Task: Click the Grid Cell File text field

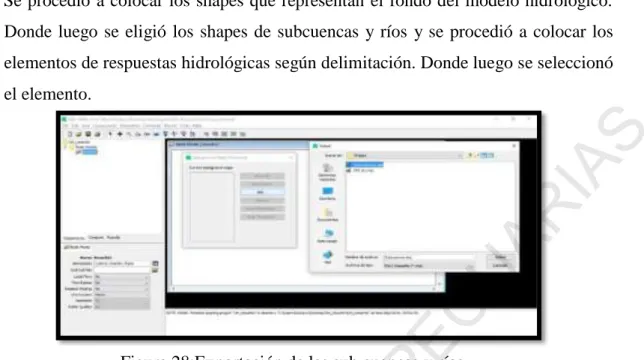Action: [x=122, y=270]
